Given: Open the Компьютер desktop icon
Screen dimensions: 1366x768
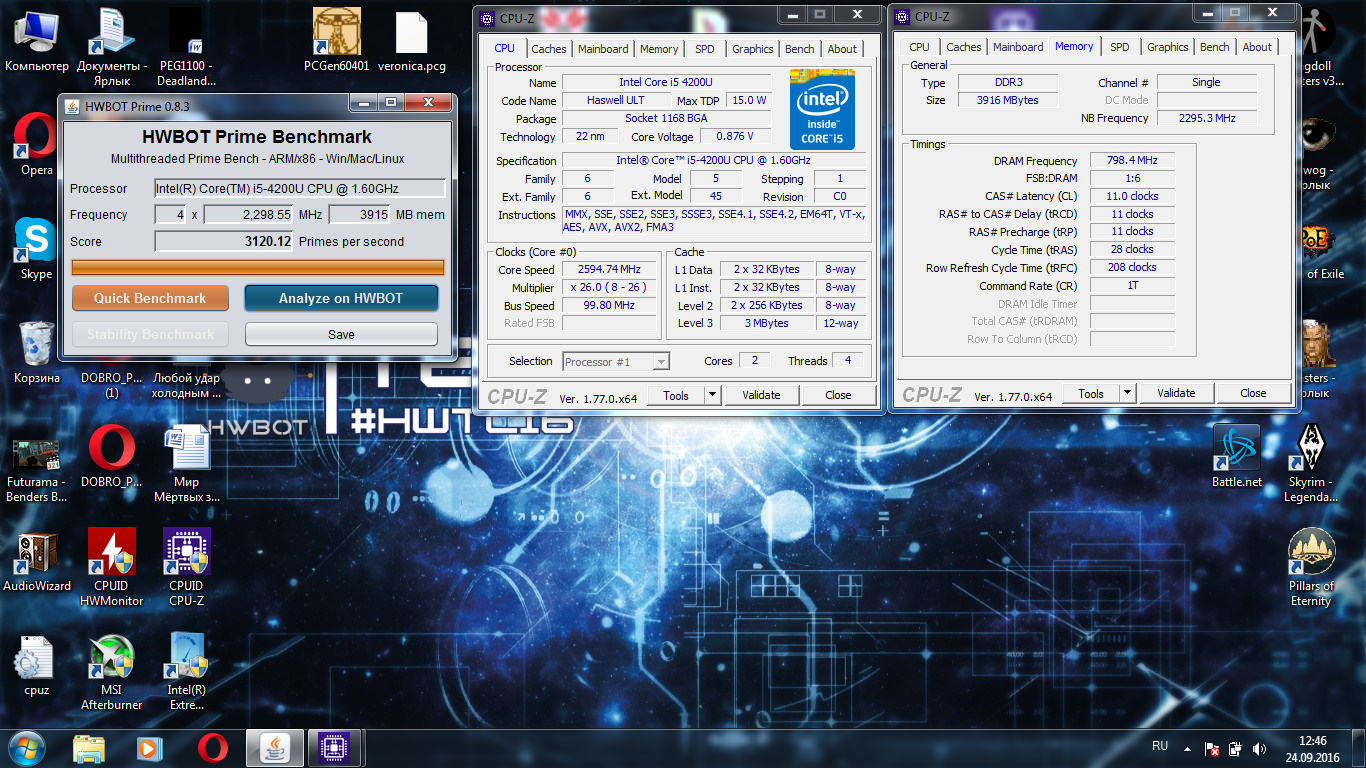Looking at the screenshot, I should (37, 42).
